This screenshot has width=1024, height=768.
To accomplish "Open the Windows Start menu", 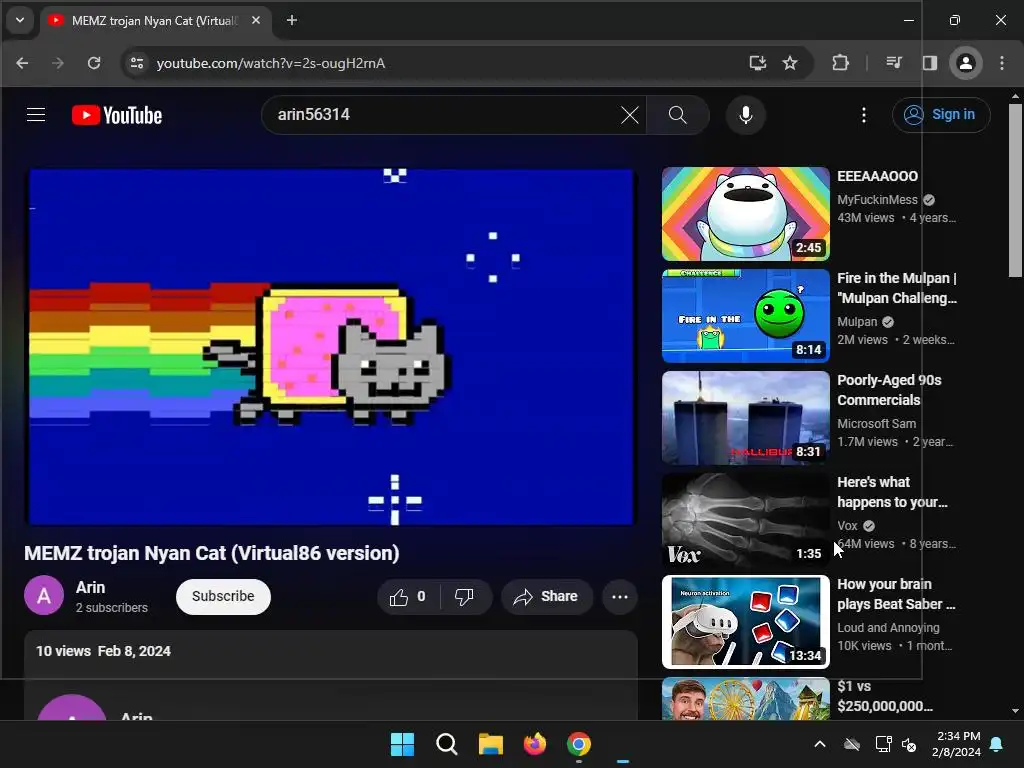I will pyautogui.click(x=402, y=744).
